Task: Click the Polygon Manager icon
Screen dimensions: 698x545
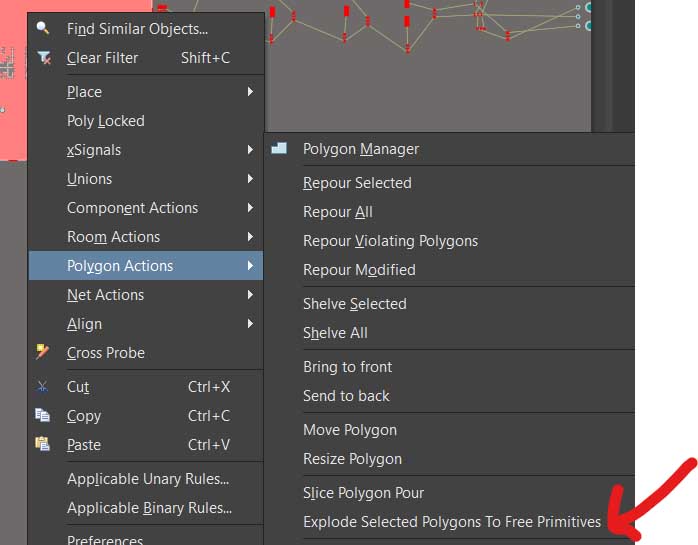Action: click(280, 148)
